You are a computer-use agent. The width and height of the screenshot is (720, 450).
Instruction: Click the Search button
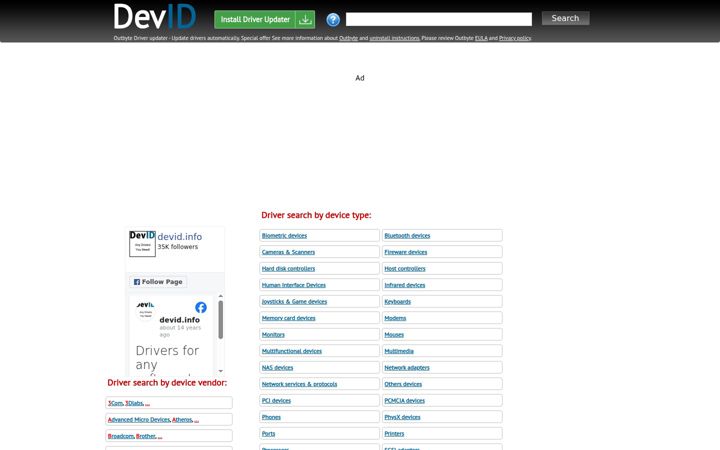pos(565,18)
